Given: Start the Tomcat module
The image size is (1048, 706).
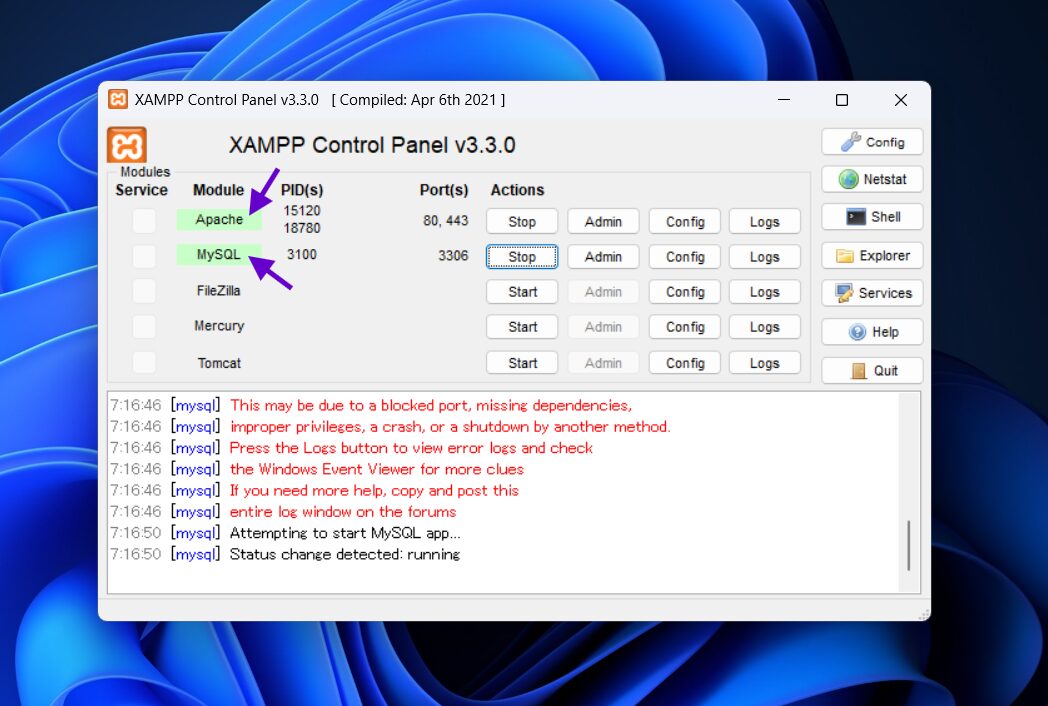Looking at the screenshot, I should (522, 363).
